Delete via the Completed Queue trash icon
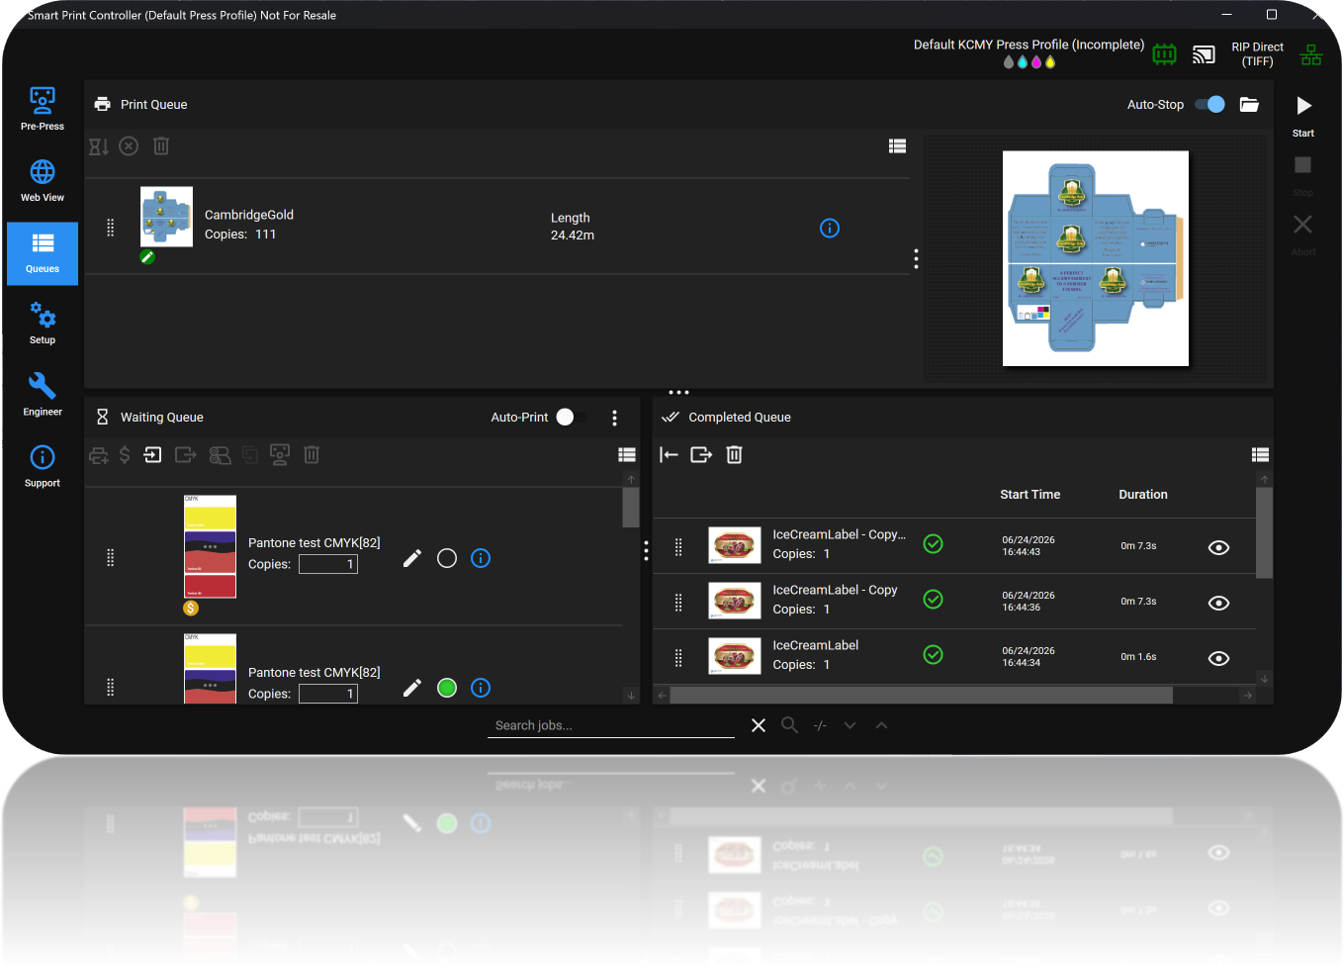 [x=734, y=455]
